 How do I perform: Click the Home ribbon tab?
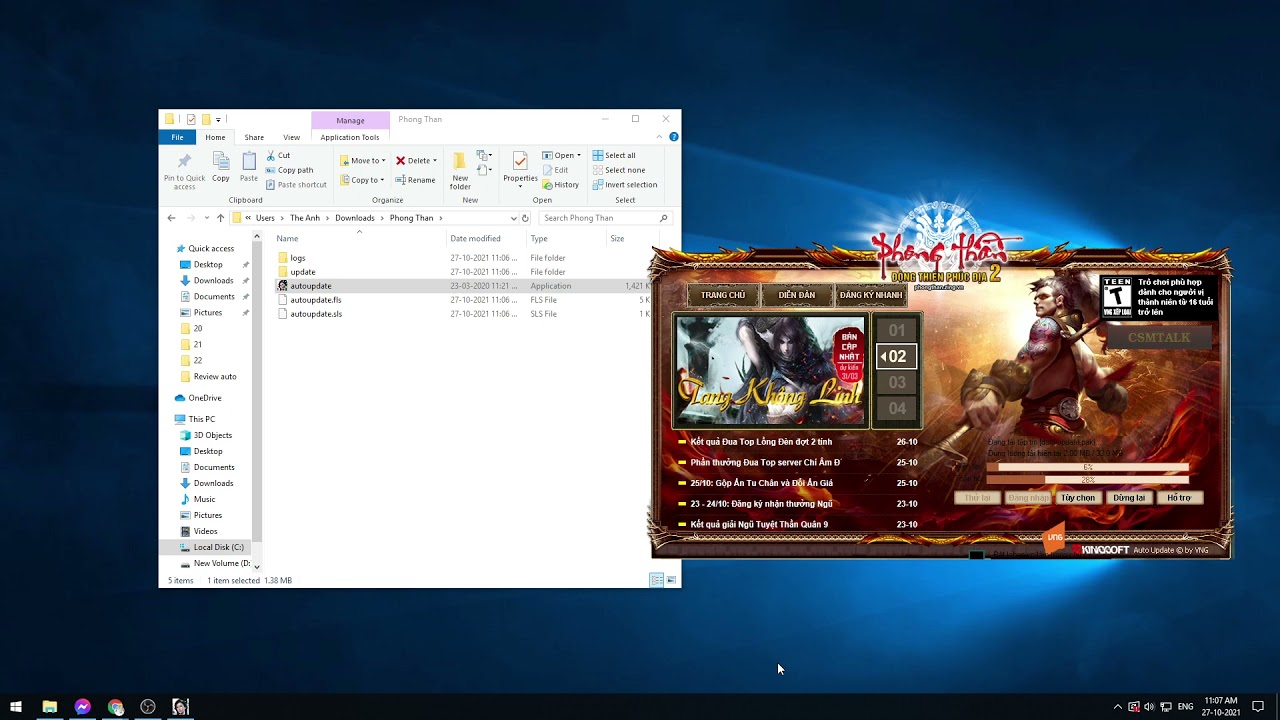click(x=215, y=137)
